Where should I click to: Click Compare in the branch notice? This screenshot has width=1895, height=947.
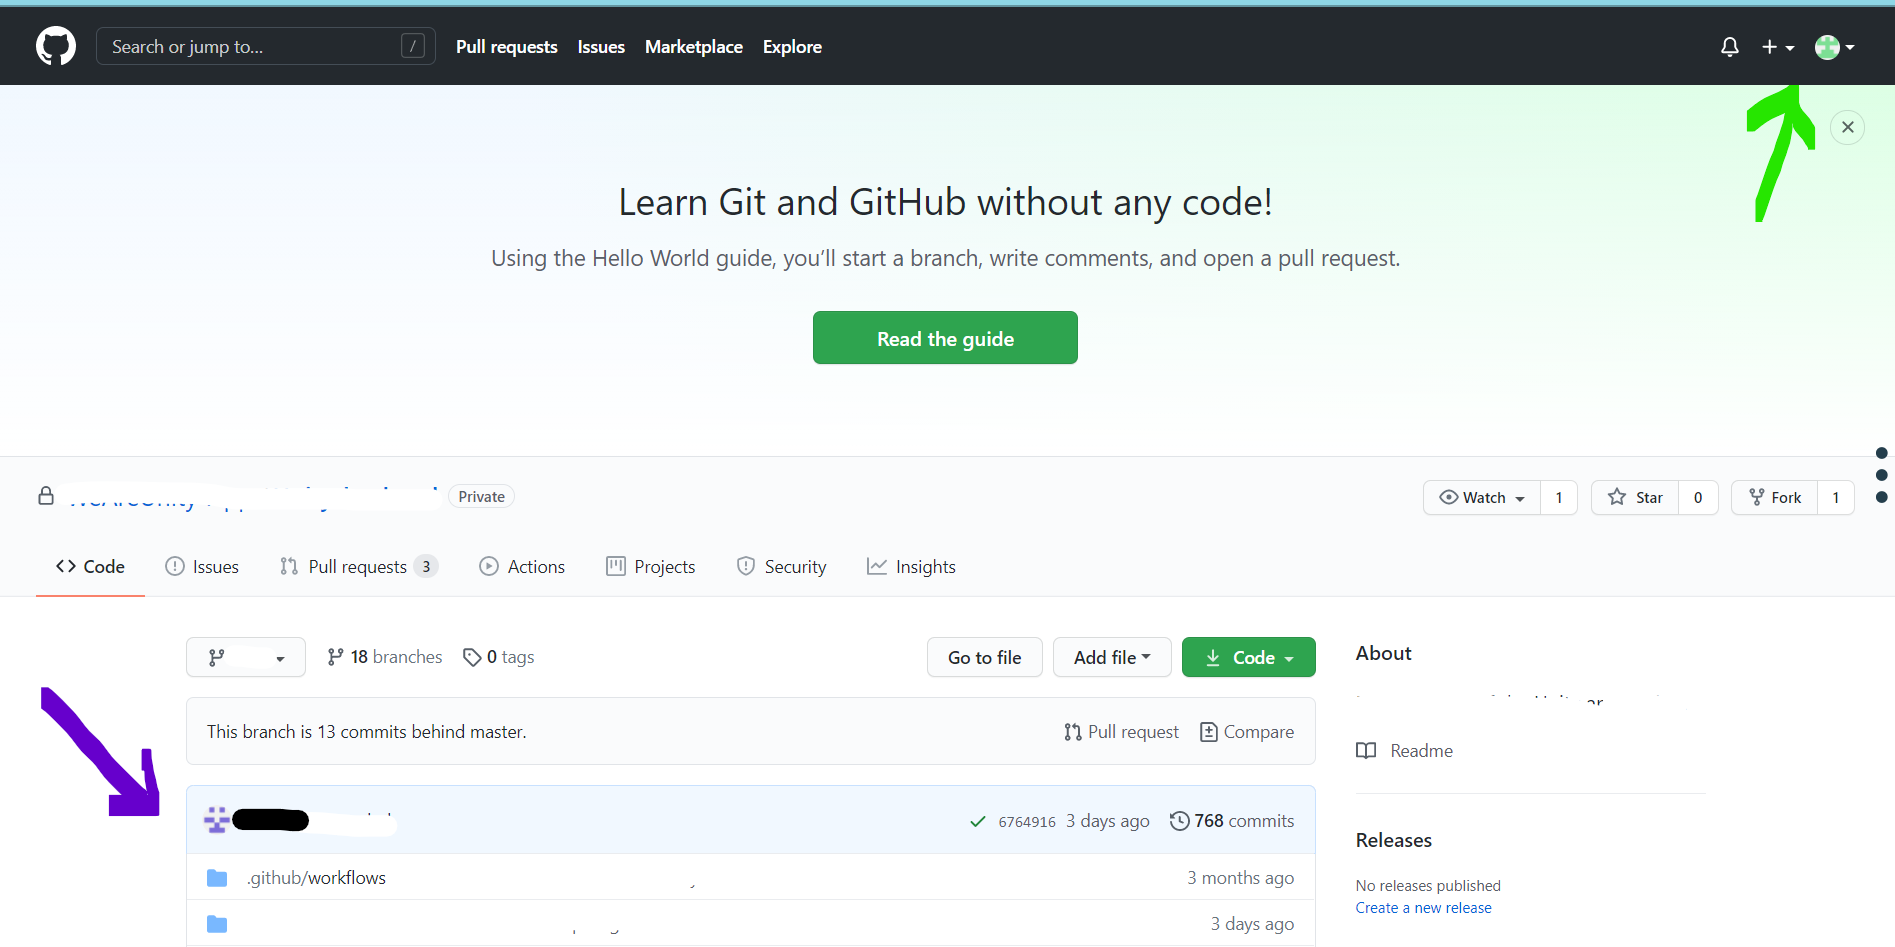pyautogui.click(x=1247, y=732)
